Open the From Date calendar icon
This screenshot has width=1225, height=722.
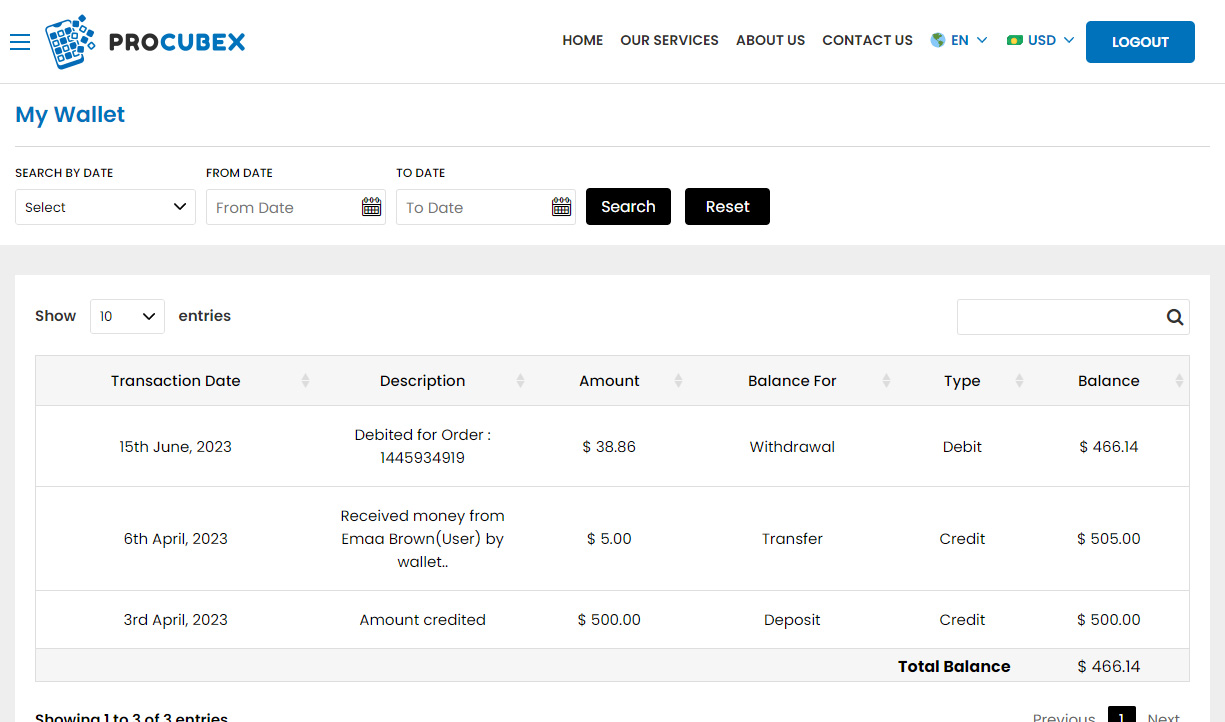pyautogui.click(x=371, y=207)
